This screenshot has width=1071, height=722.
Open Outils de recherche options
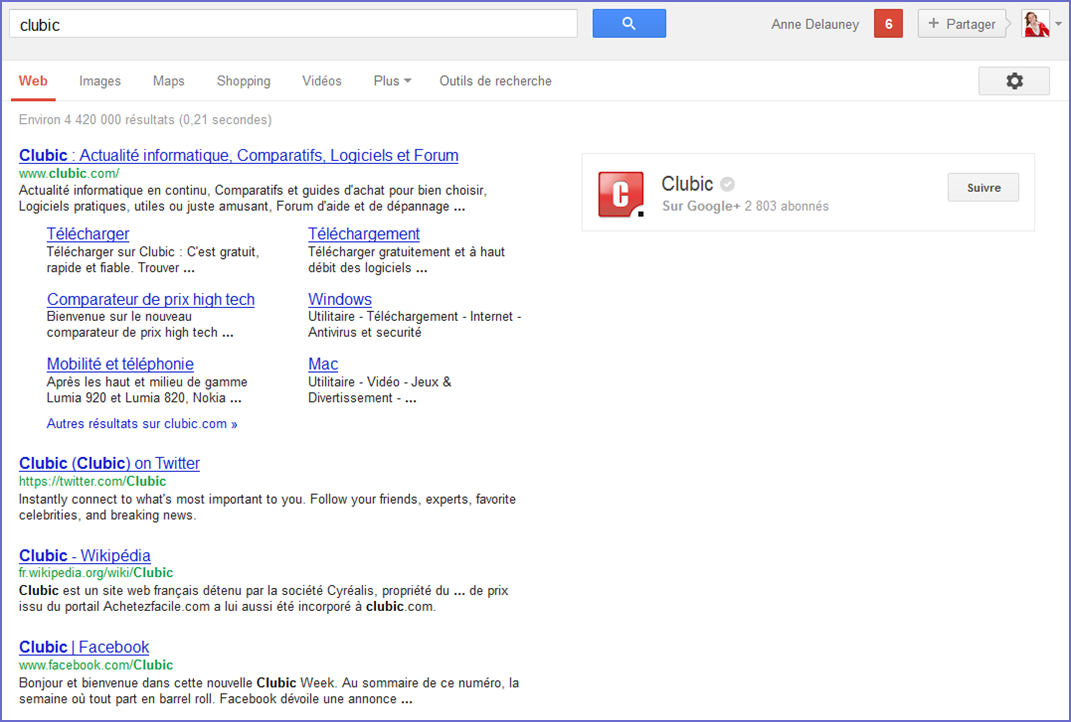pyautogui.click(x=495, y=81)
